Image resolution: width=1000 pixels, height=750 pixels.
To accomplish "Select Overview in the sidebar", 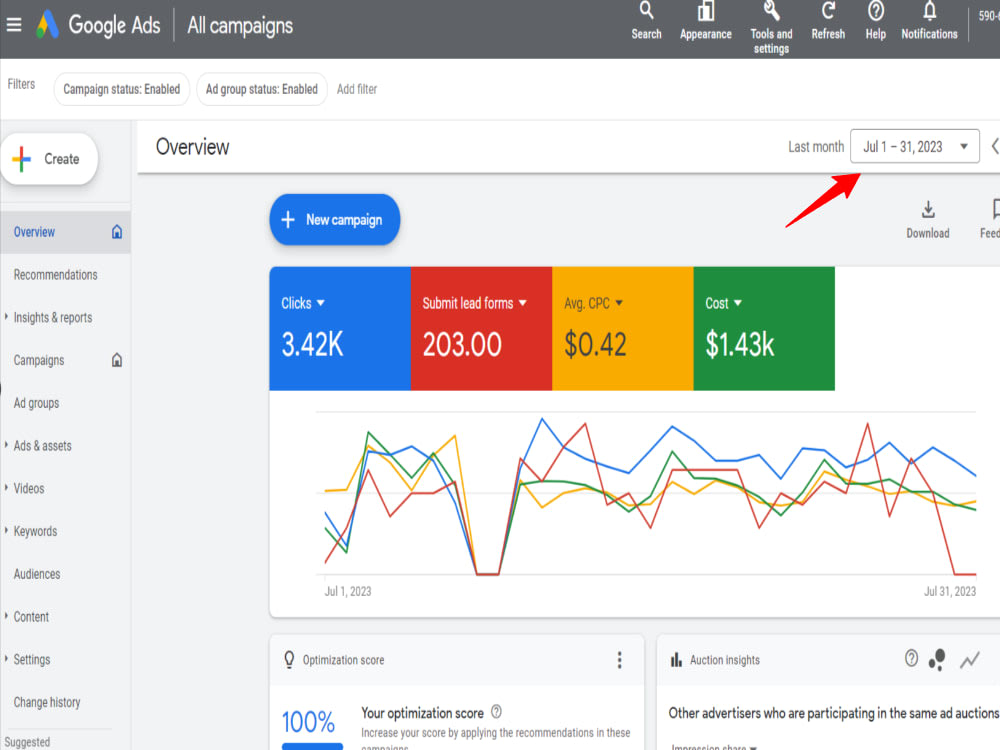I will point(66,232).
